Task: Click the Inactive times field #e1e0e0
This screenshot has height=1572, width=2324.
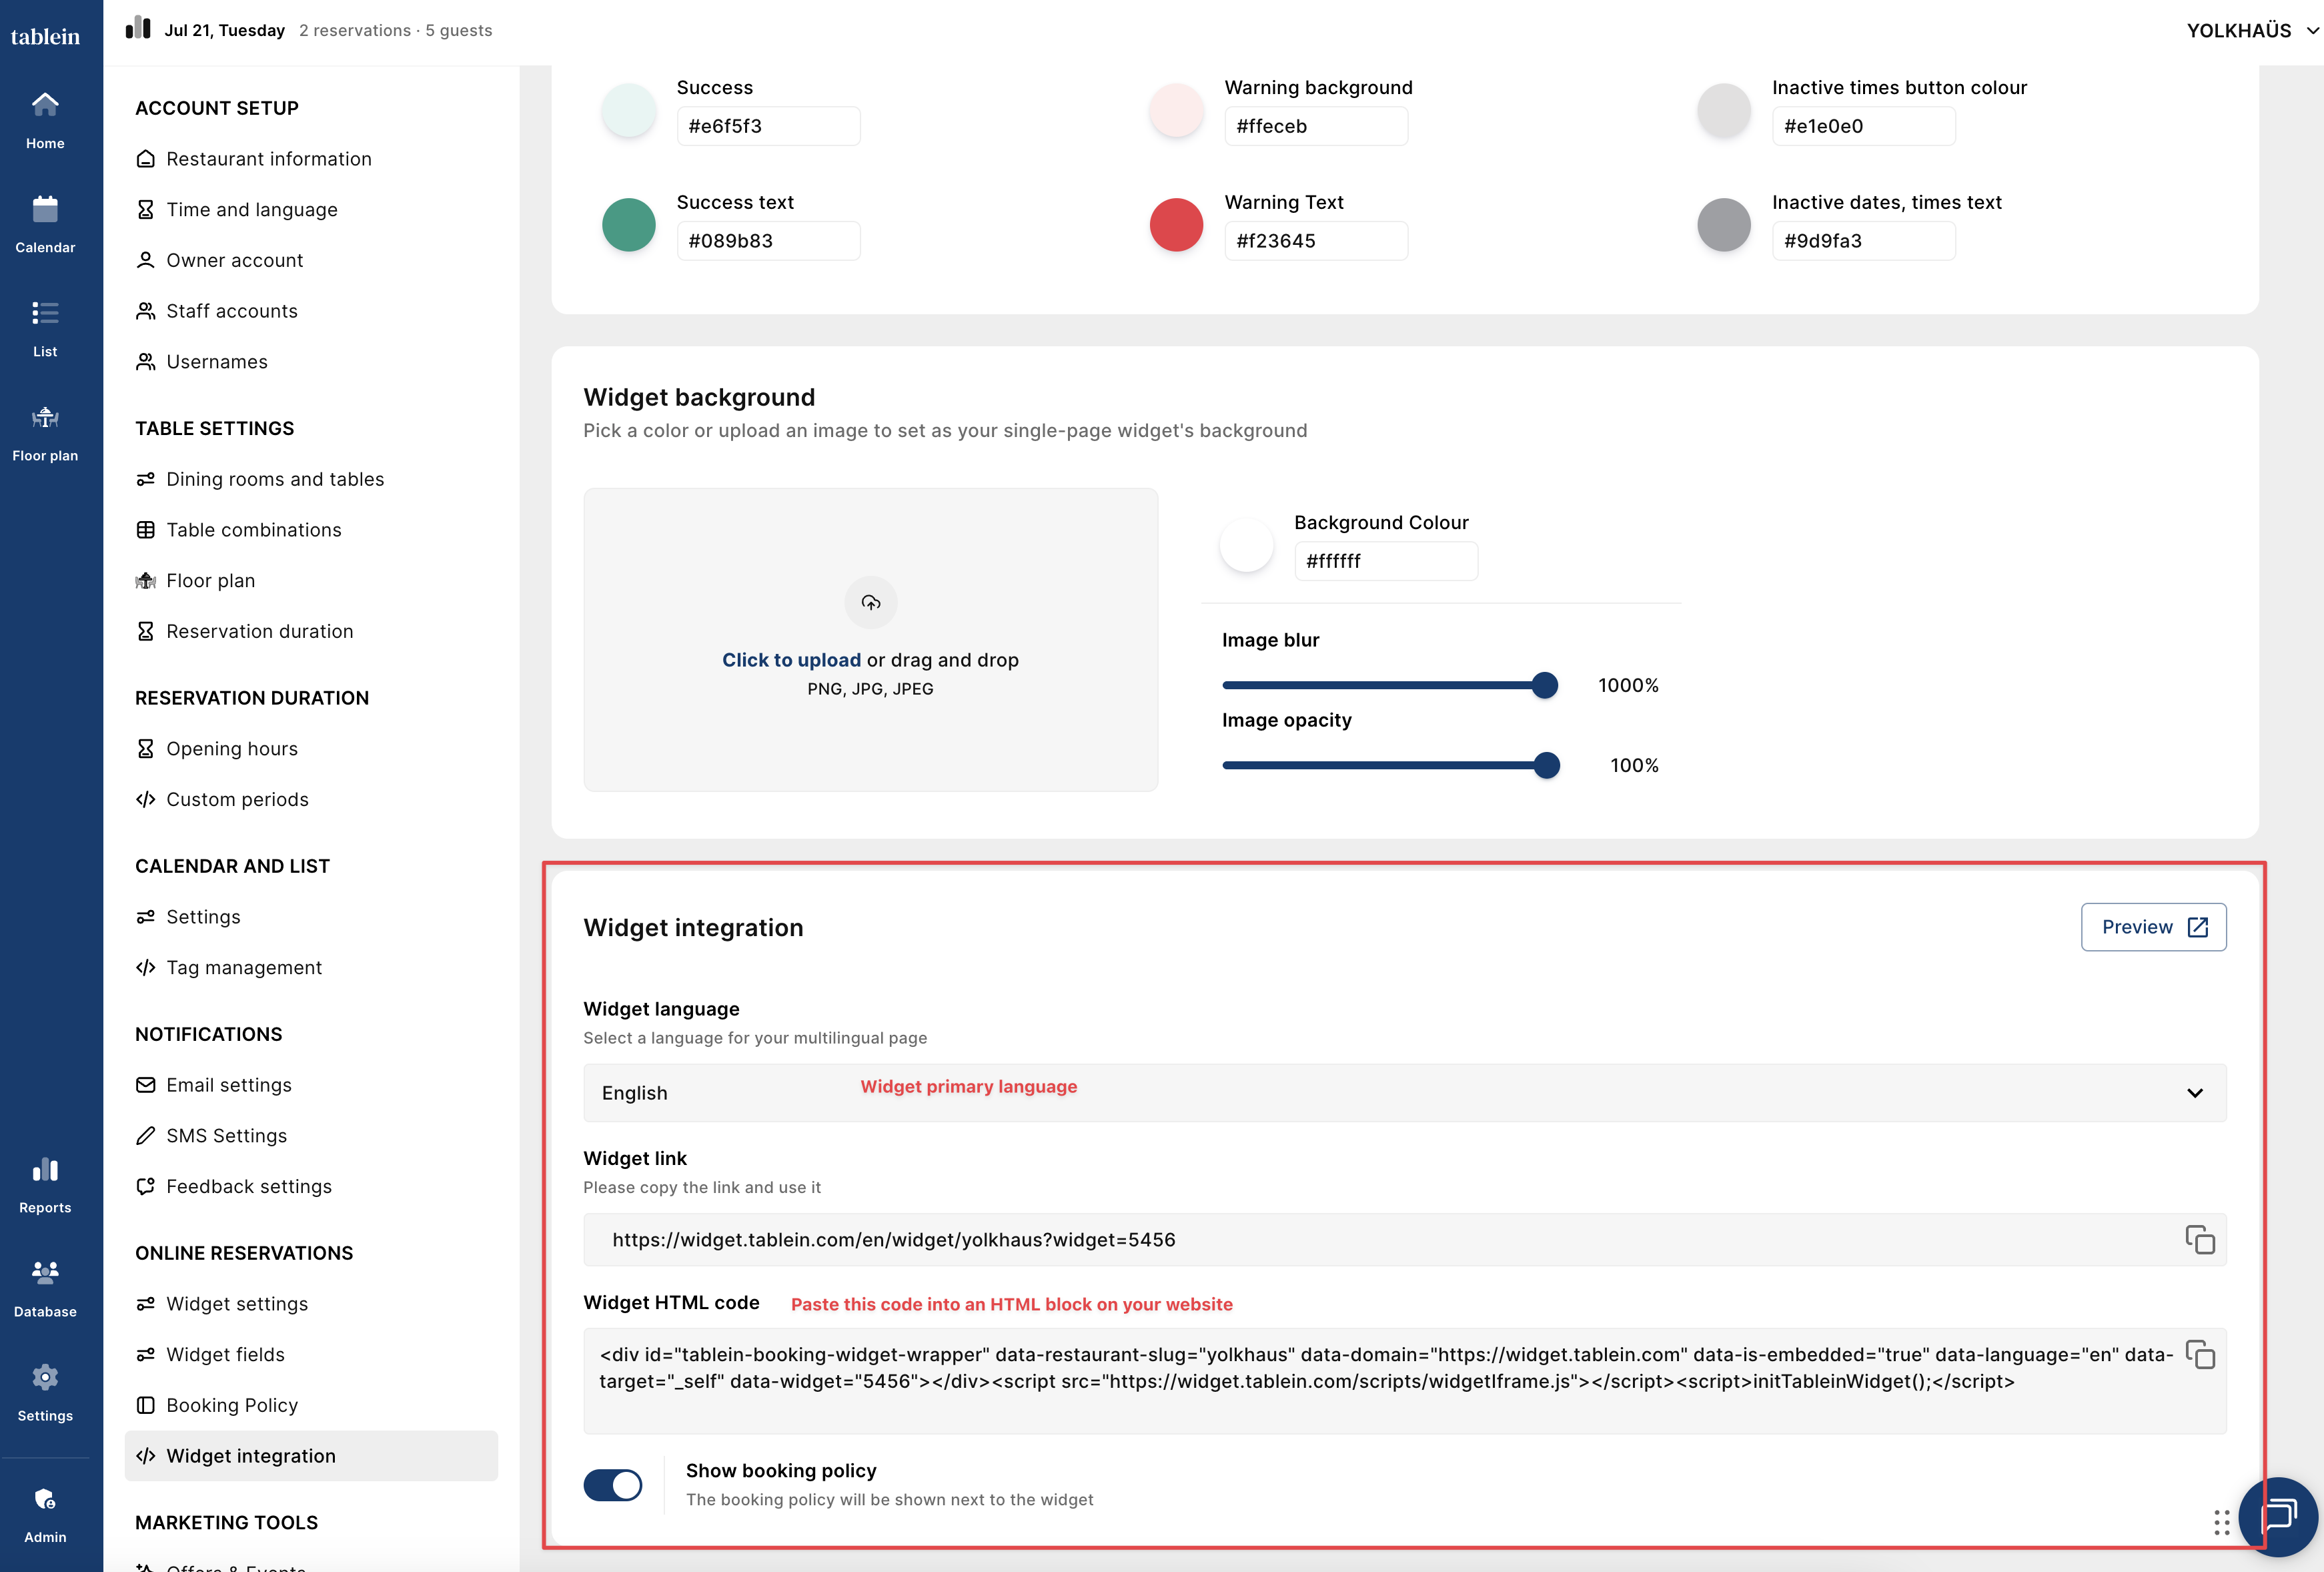Action: tap(1864, 126)
